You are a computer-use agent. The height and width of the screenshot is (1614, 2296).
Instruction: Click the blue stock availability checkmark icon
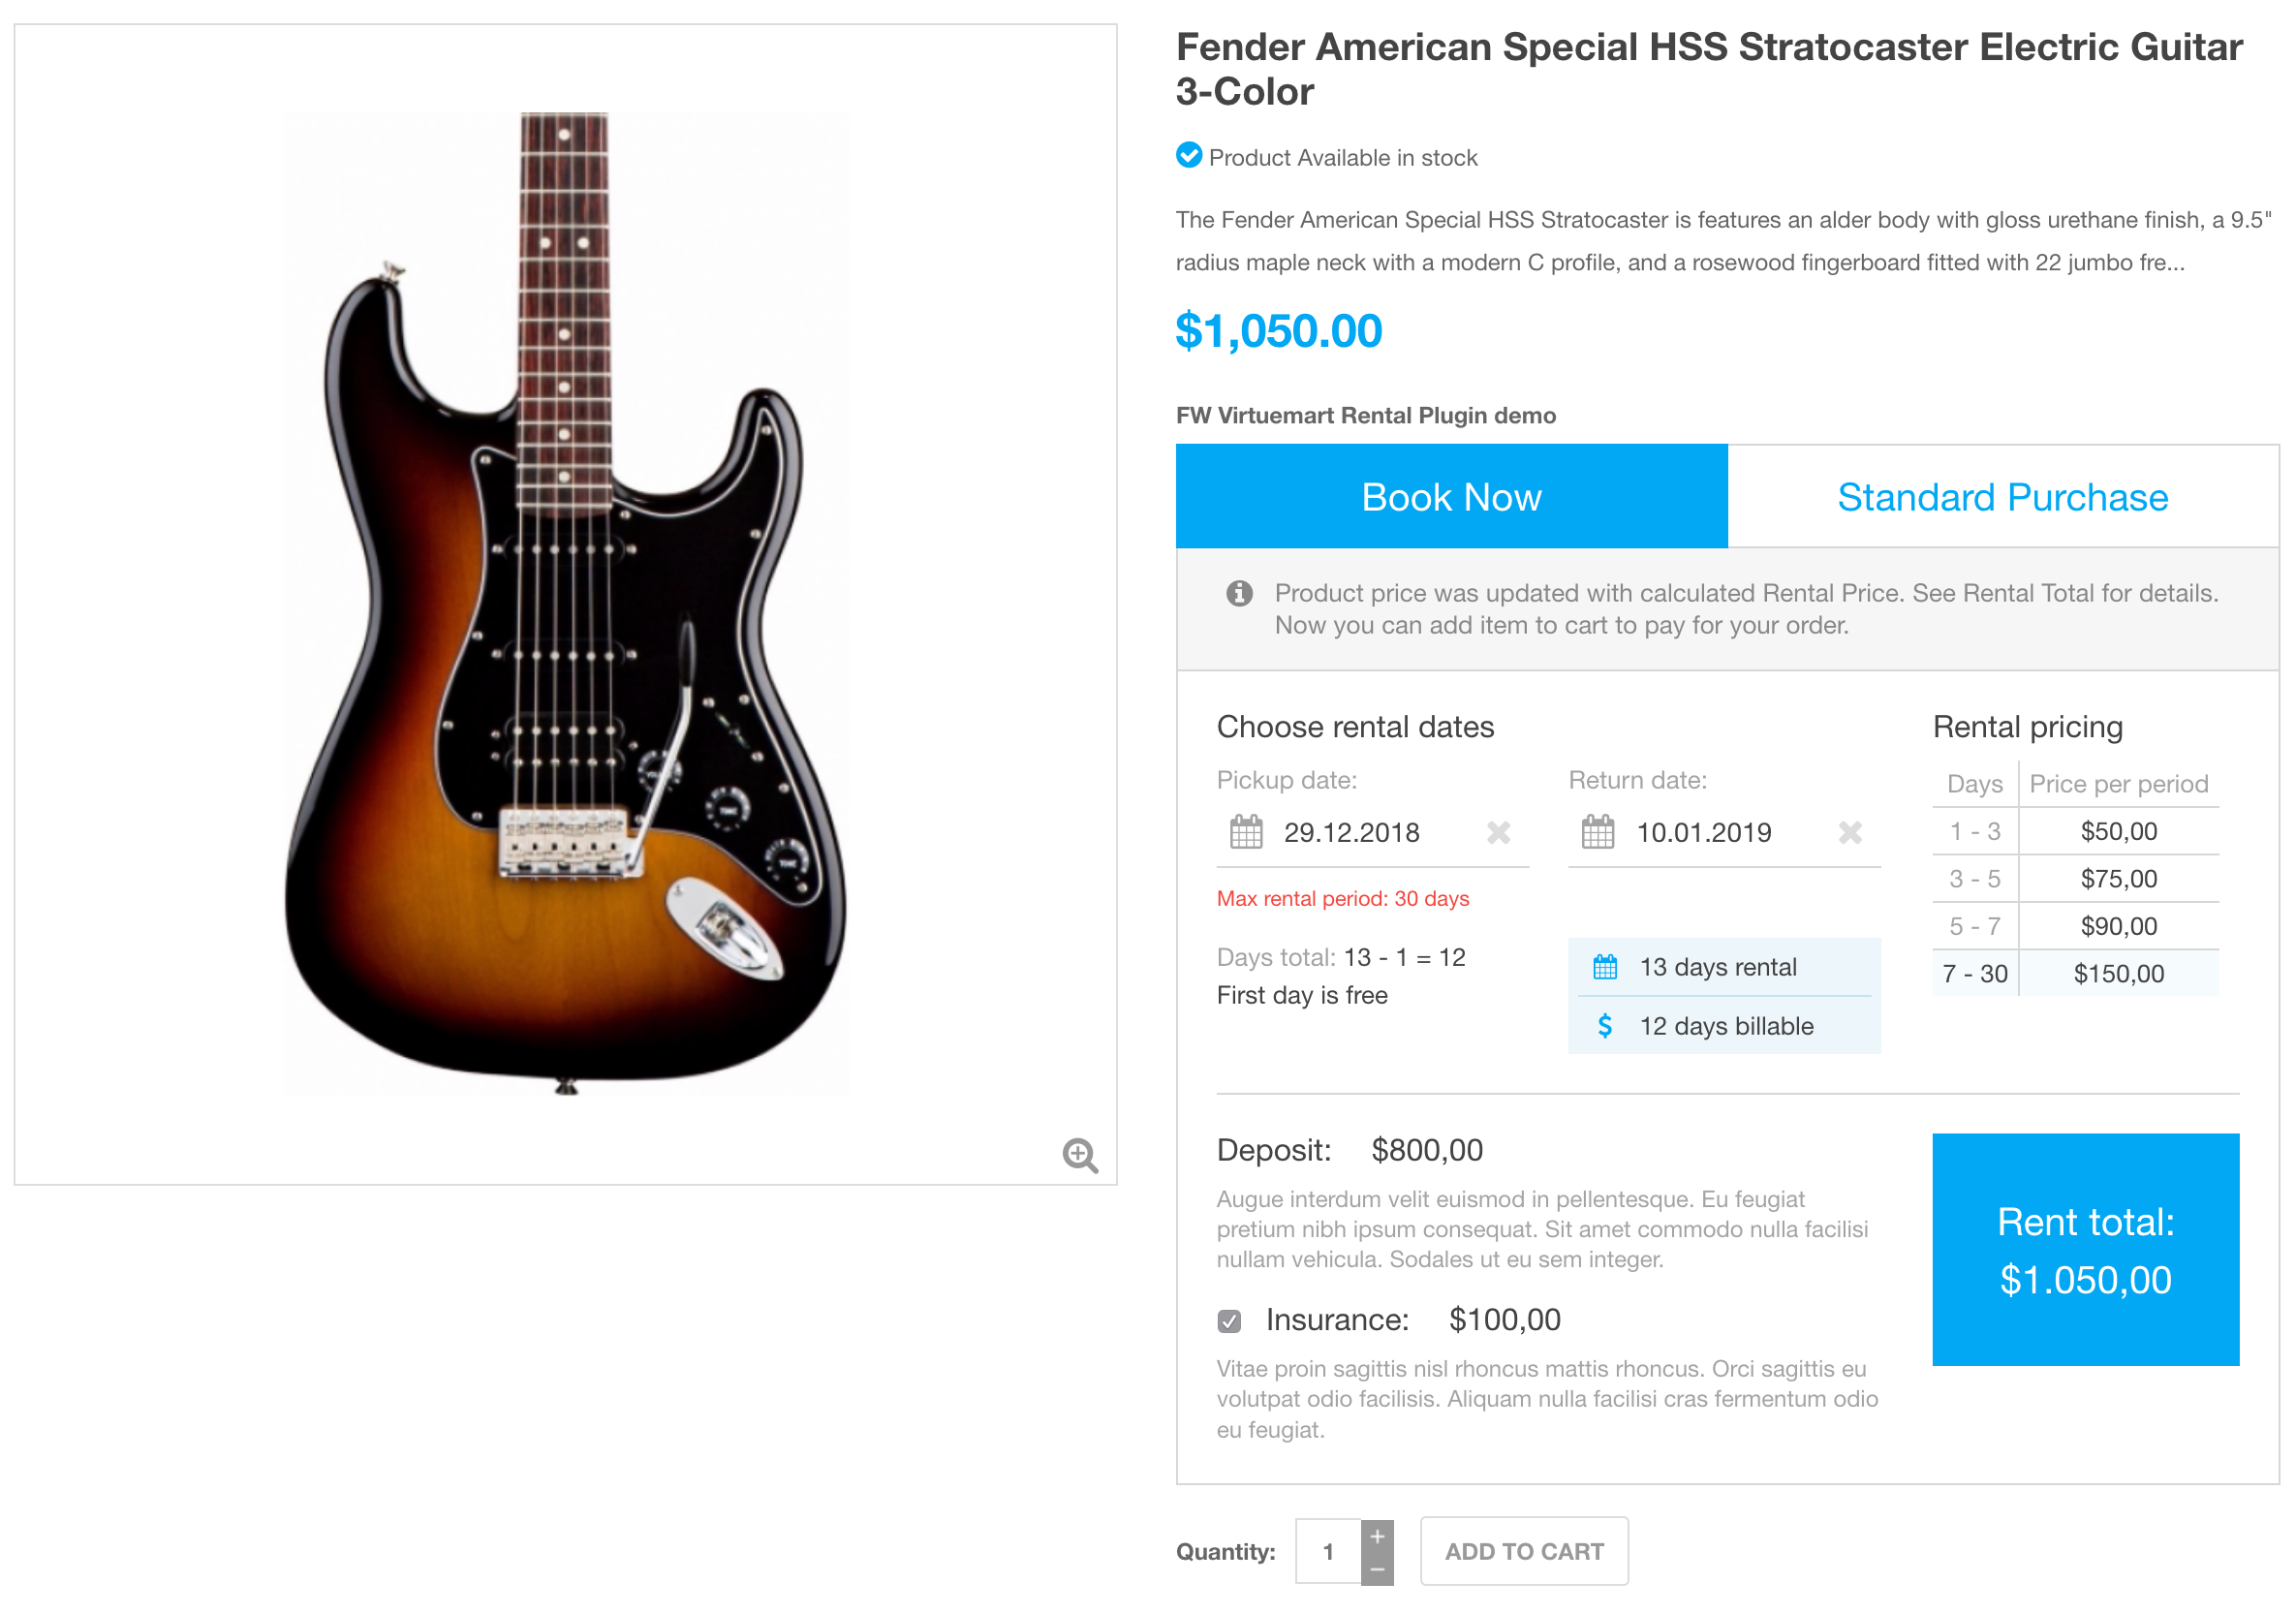point(1189,155)
